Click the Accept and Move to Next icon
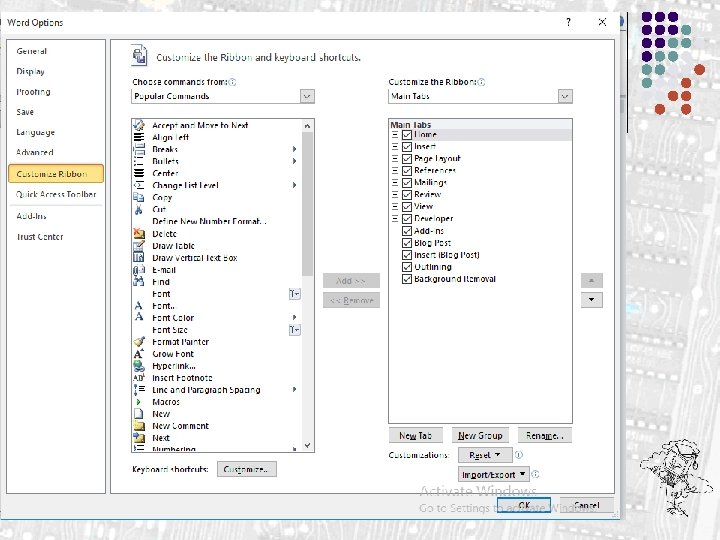 [139, 125]
